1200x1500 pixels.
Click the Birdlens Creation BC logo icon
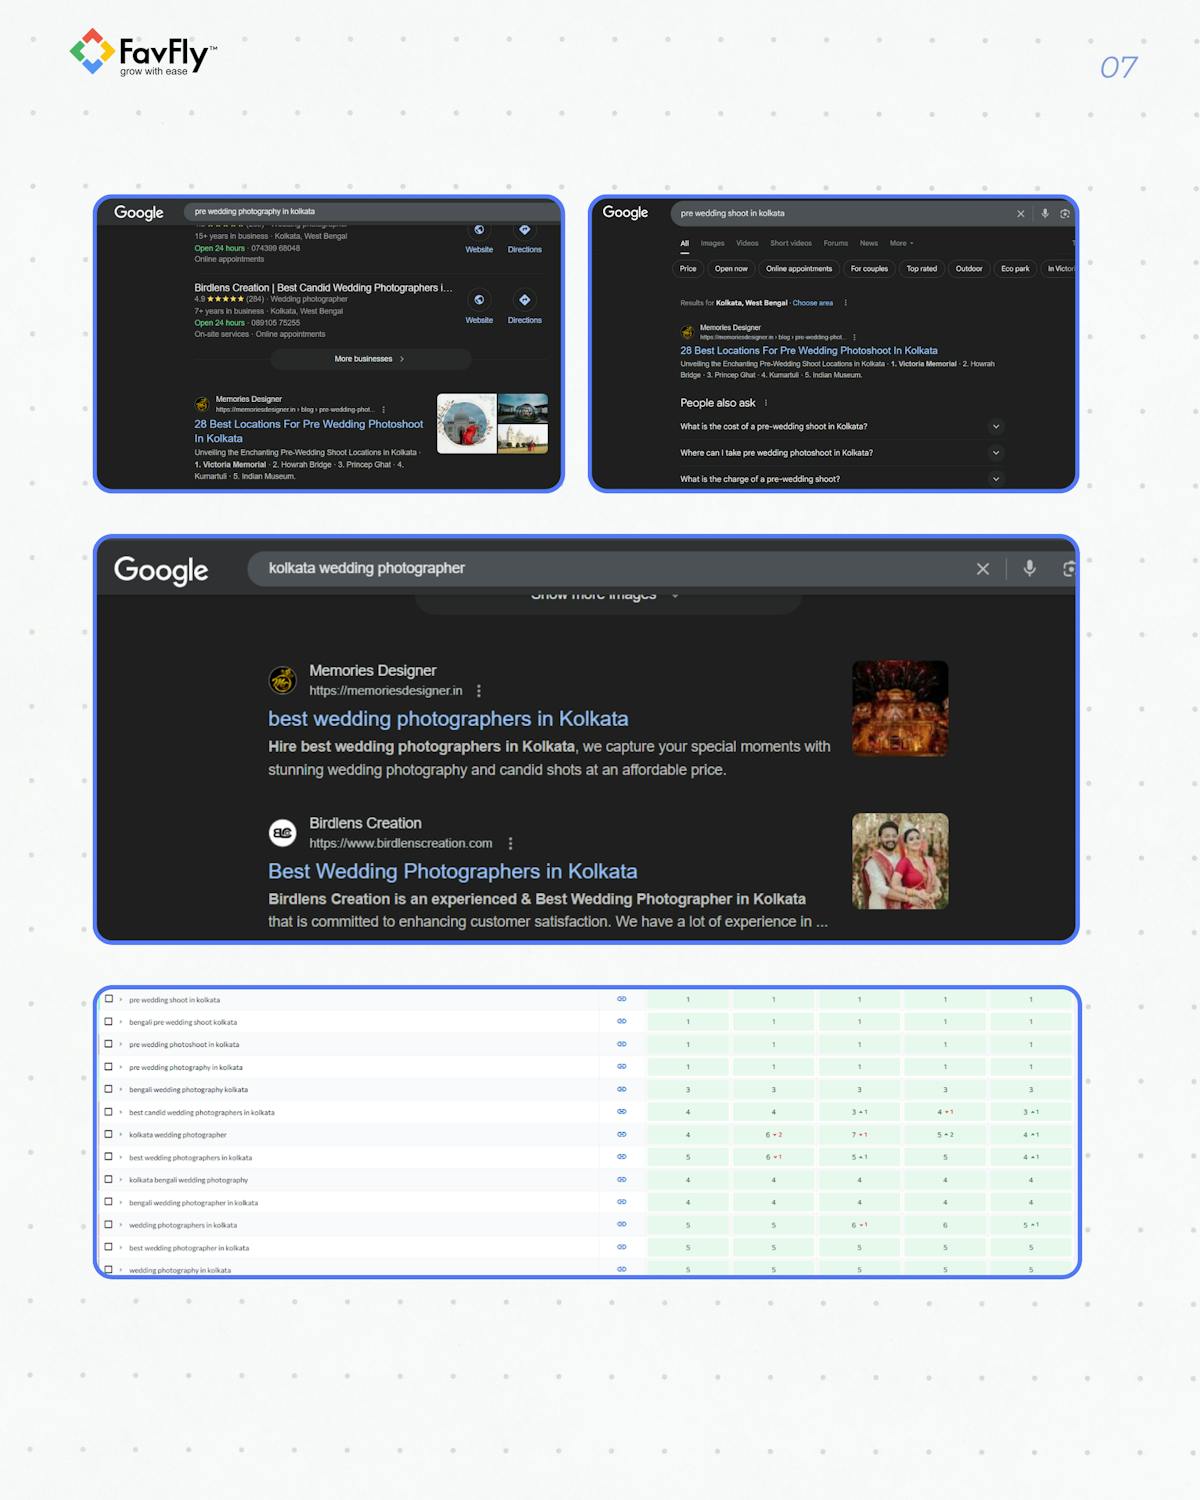282,833
